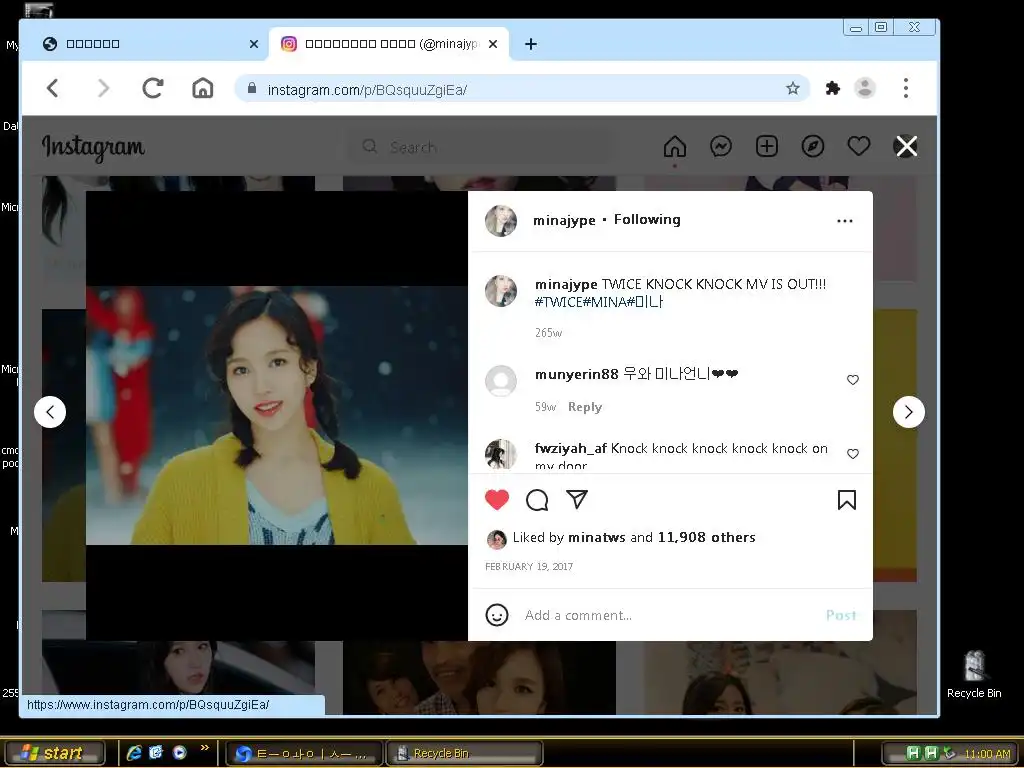Viewport: 1024px width, 768px height.
Task: View the 11,908 others likes list
Action: 706,537
